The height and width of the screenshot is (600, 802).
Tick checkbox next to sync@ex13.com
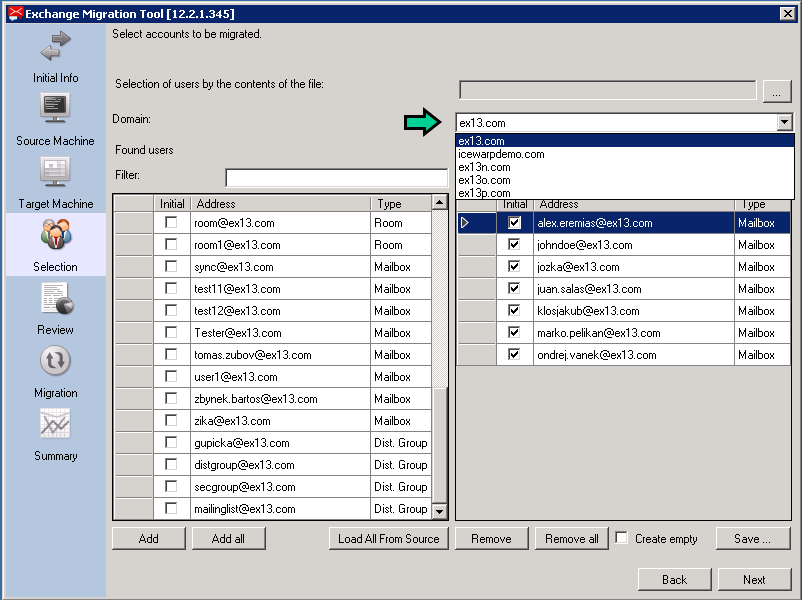[171, 266]
